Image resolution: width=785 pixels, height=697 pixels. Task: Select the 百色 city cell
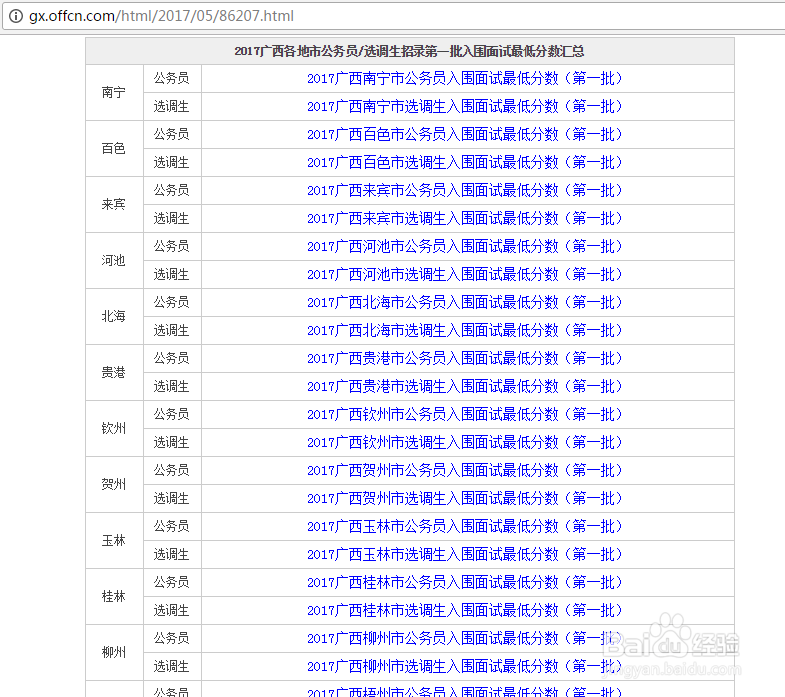coord(114,149)
